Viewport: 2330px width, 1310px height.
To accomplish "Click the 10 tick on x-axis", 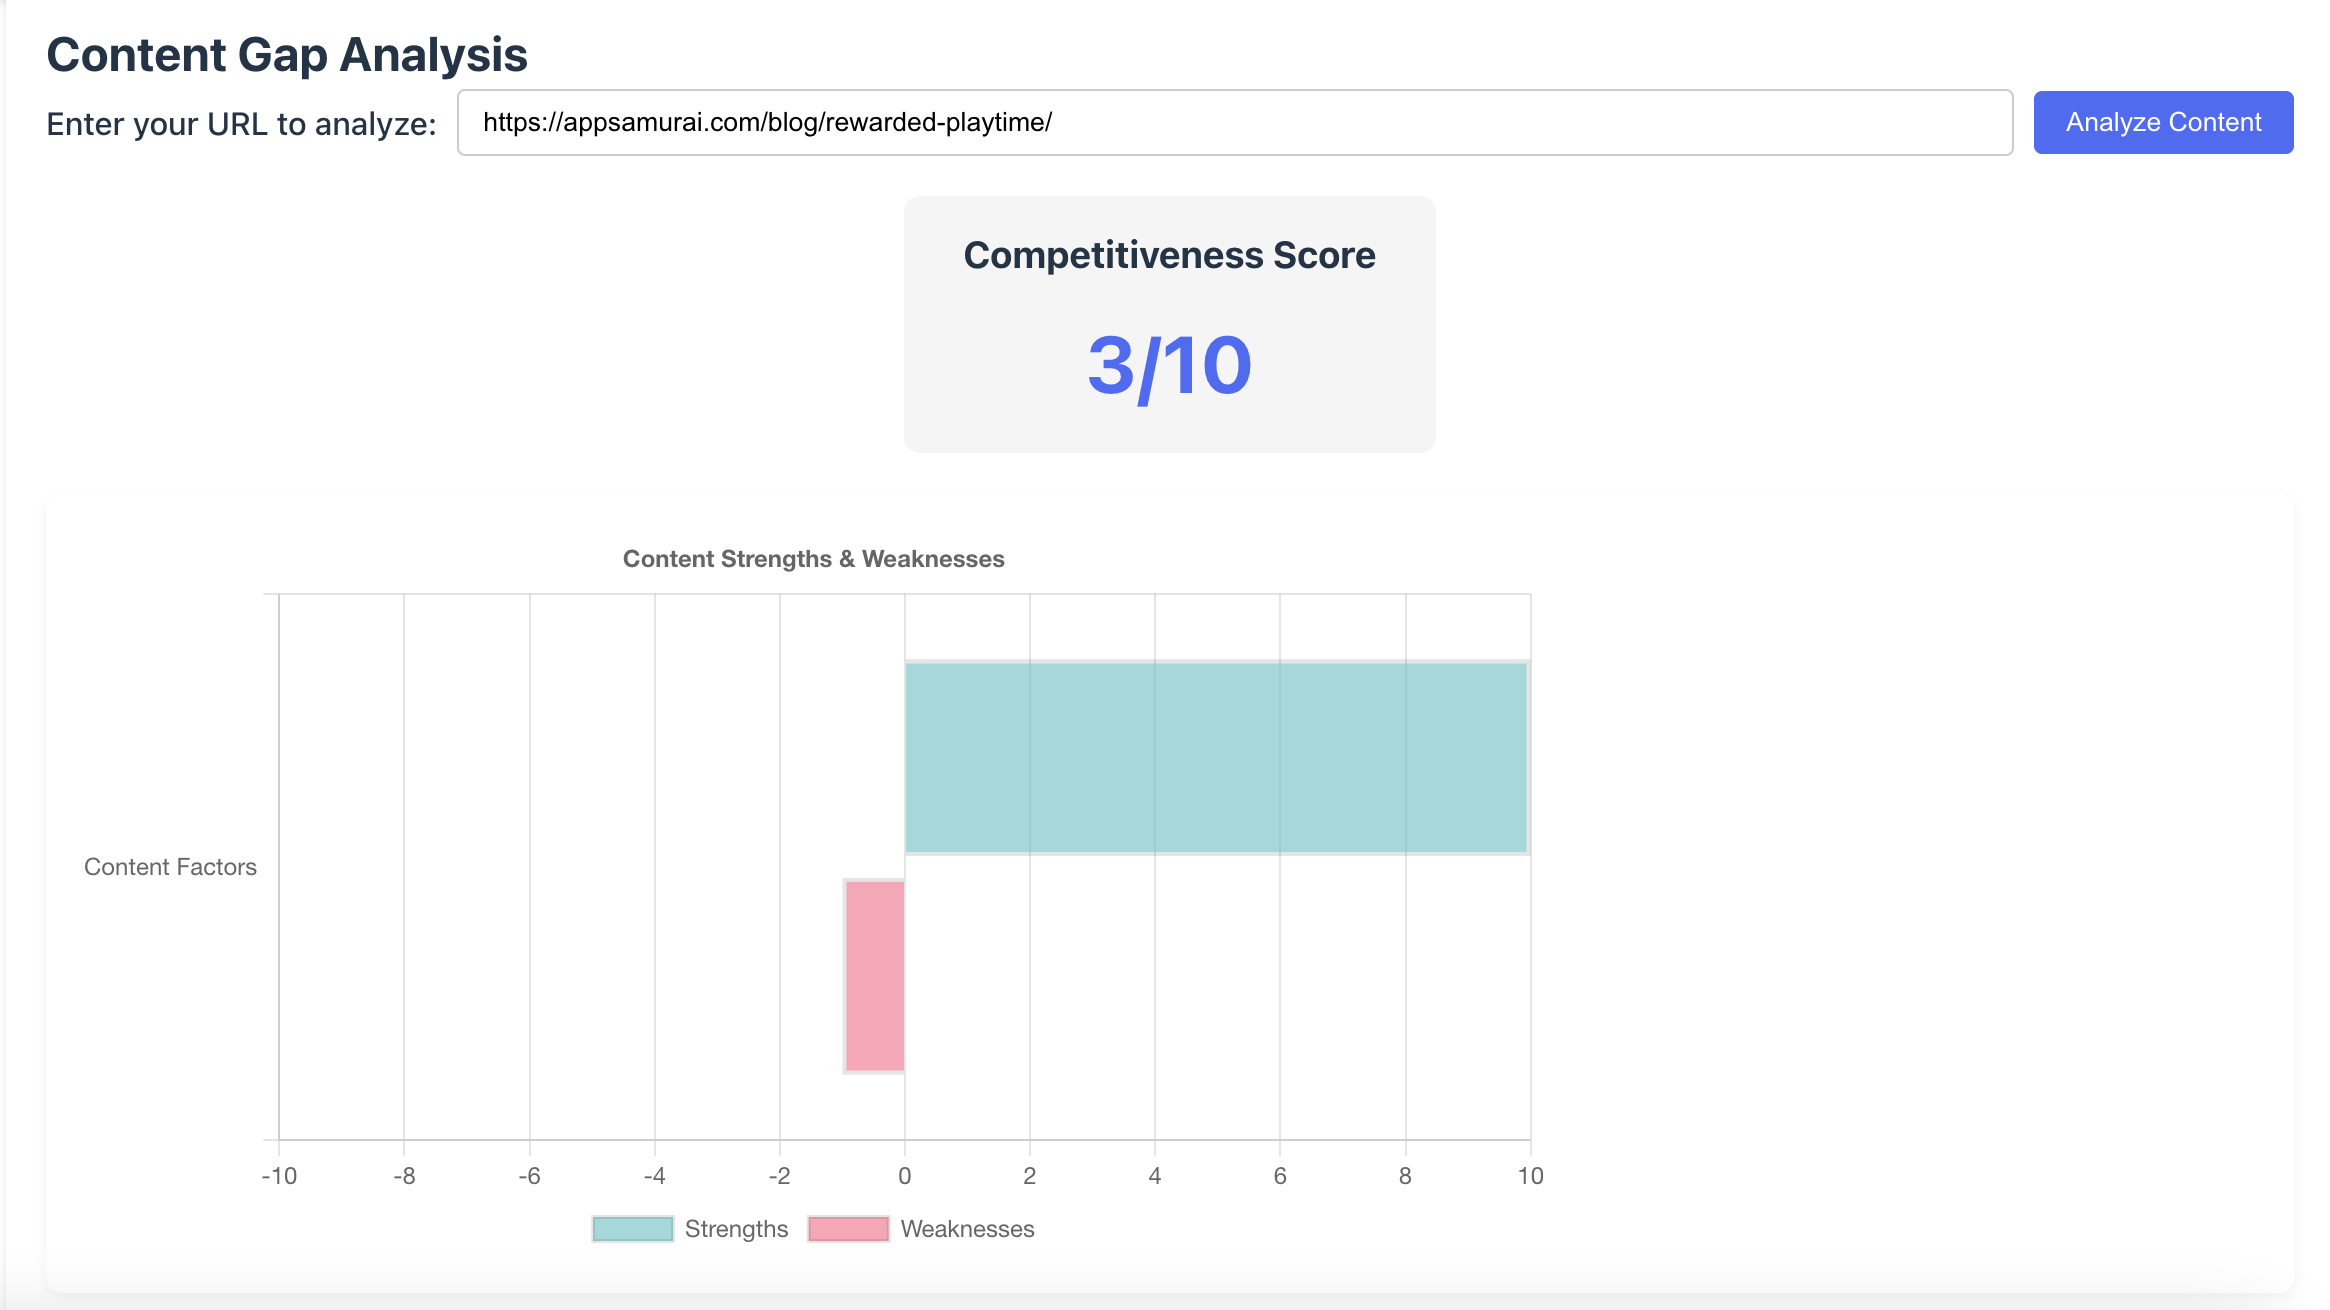I will (1530, 1176).
